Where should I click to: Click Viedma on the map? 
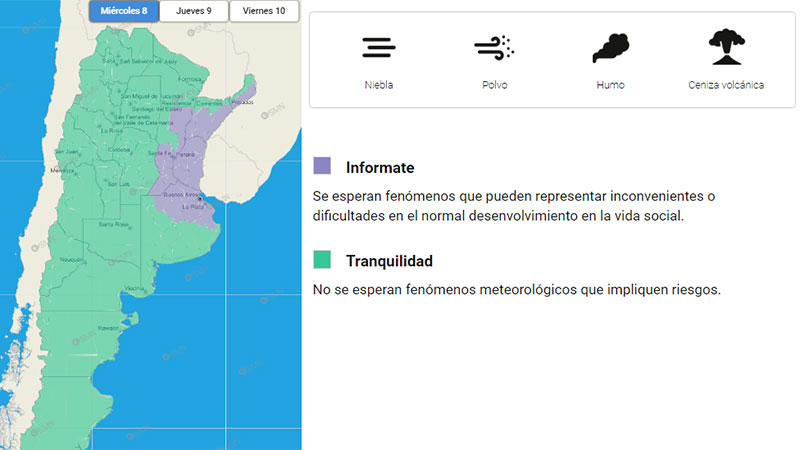tap(134, 288)
